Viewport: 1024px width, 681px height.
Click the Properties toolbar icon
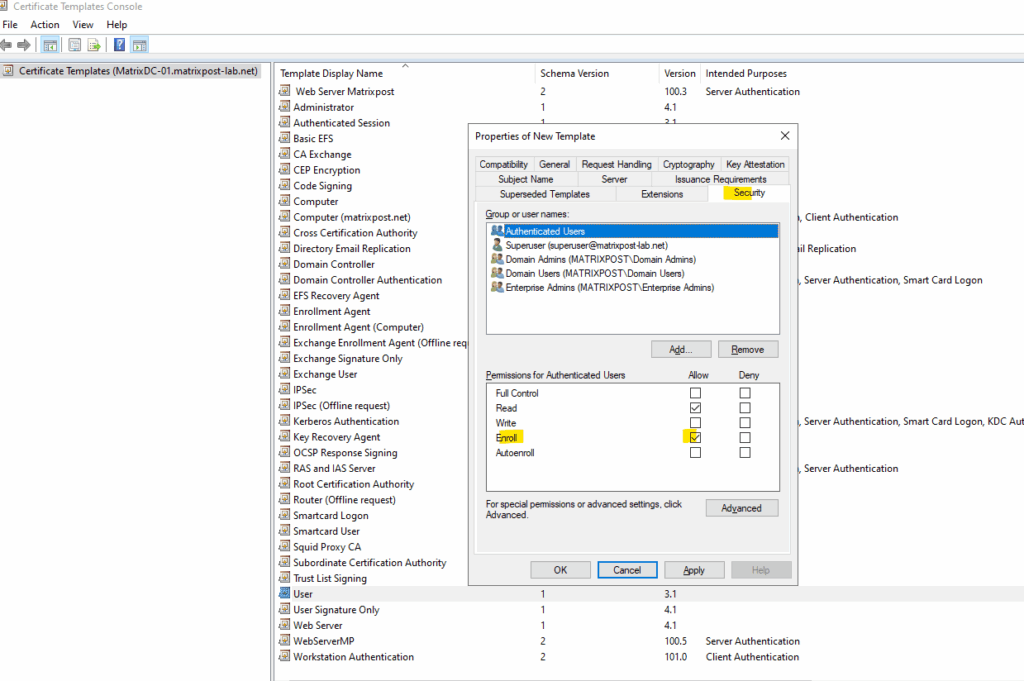point(74,45)
